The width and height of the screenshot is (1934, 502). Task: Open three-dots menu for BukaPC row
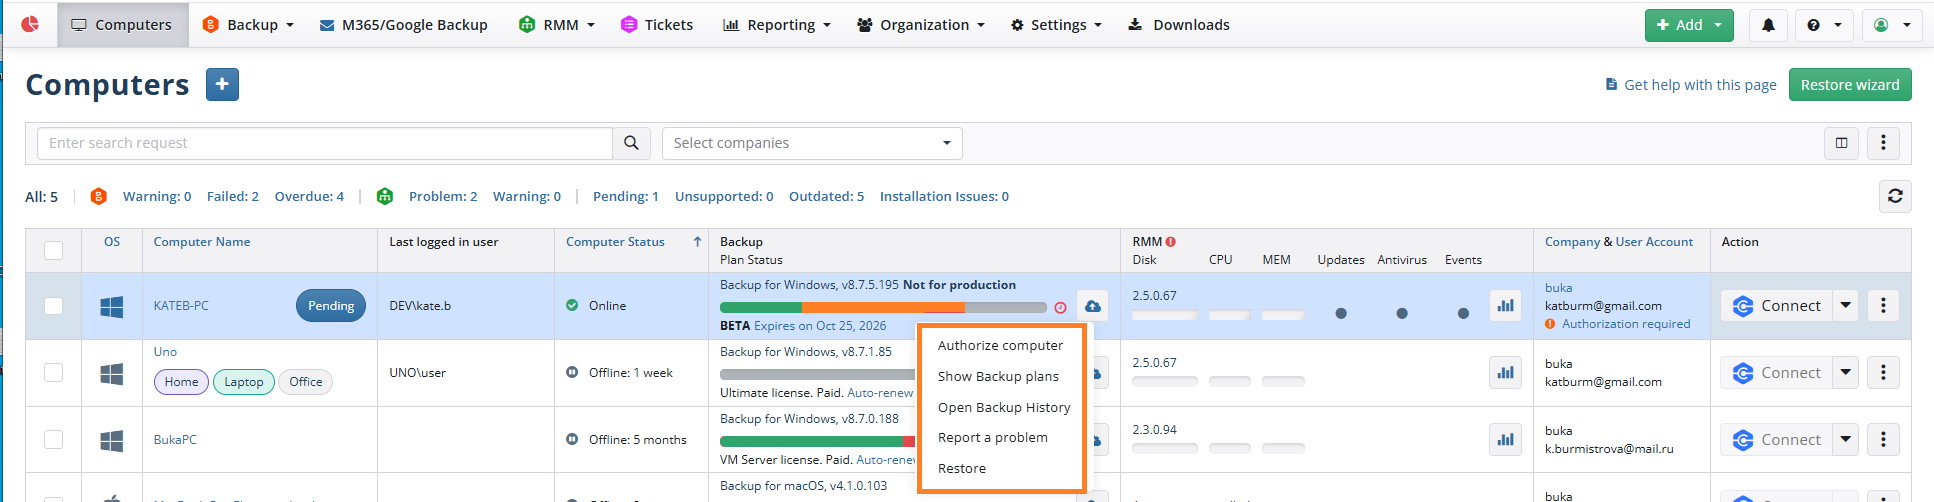click(x=1883, y=439)
